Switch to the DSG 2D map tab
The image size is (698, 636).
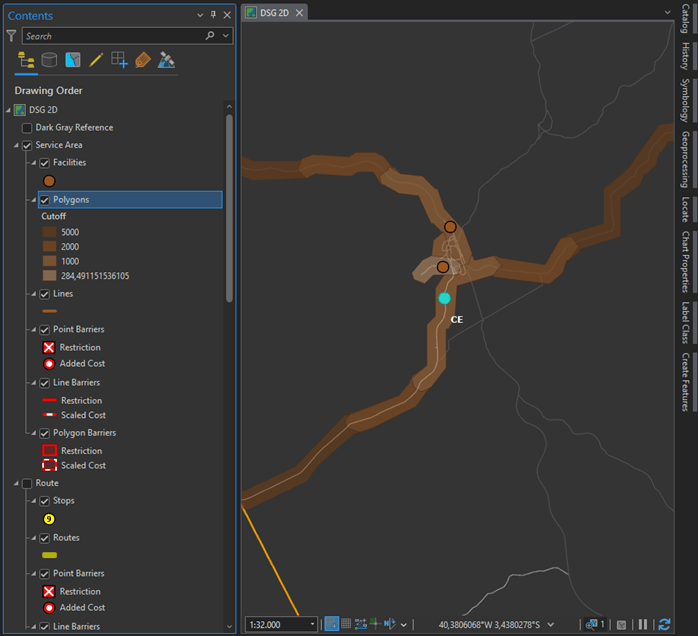tap(275, 12)
